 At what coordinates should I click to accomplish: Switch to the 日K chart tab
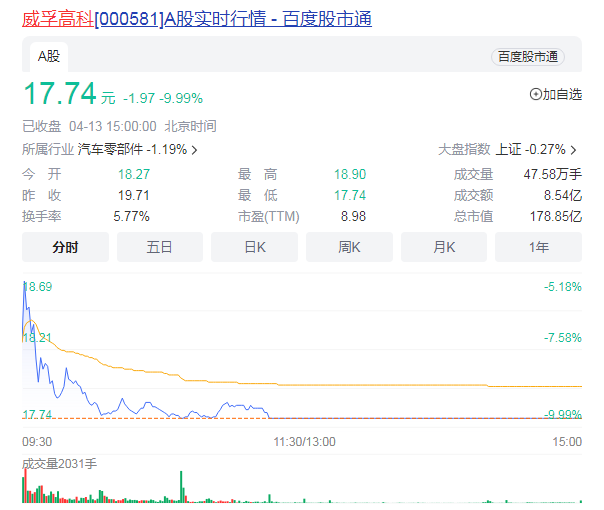(x=254, y=247)
